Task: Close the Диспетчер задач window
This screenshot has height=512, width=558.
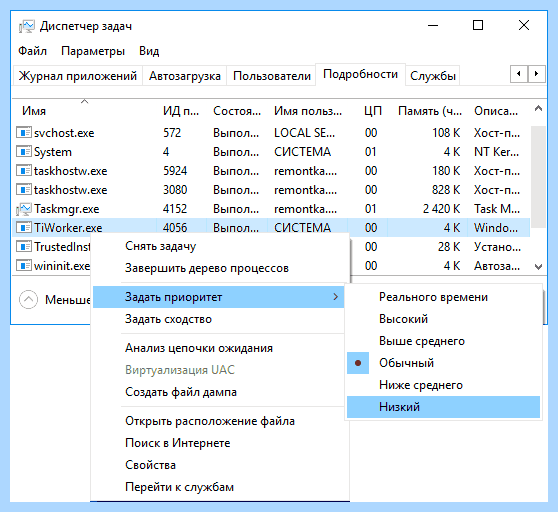Action: [x=524, y=25]
